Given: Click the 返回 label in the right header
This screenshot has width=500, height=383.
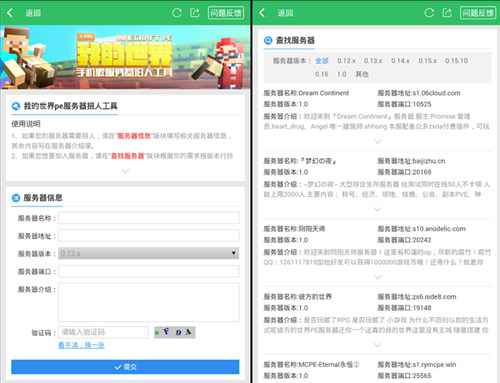Looking at the screenshot, I should pos(286,13).
